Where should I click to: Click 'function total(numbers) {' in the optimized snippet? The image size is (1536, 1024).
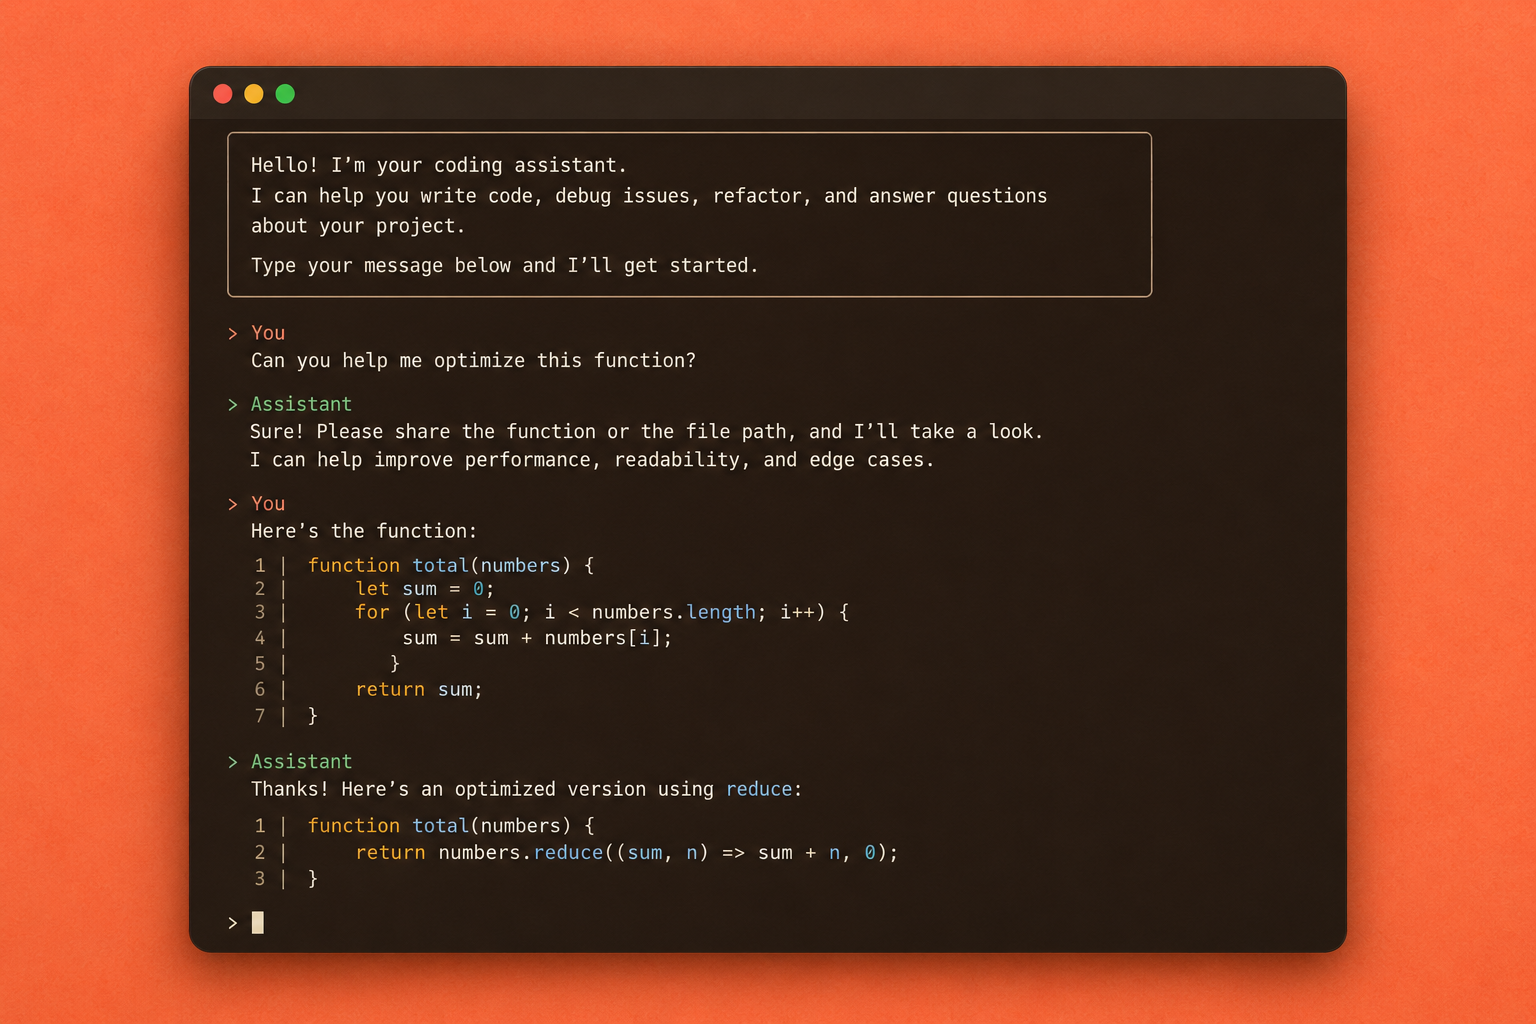point(451,826)
